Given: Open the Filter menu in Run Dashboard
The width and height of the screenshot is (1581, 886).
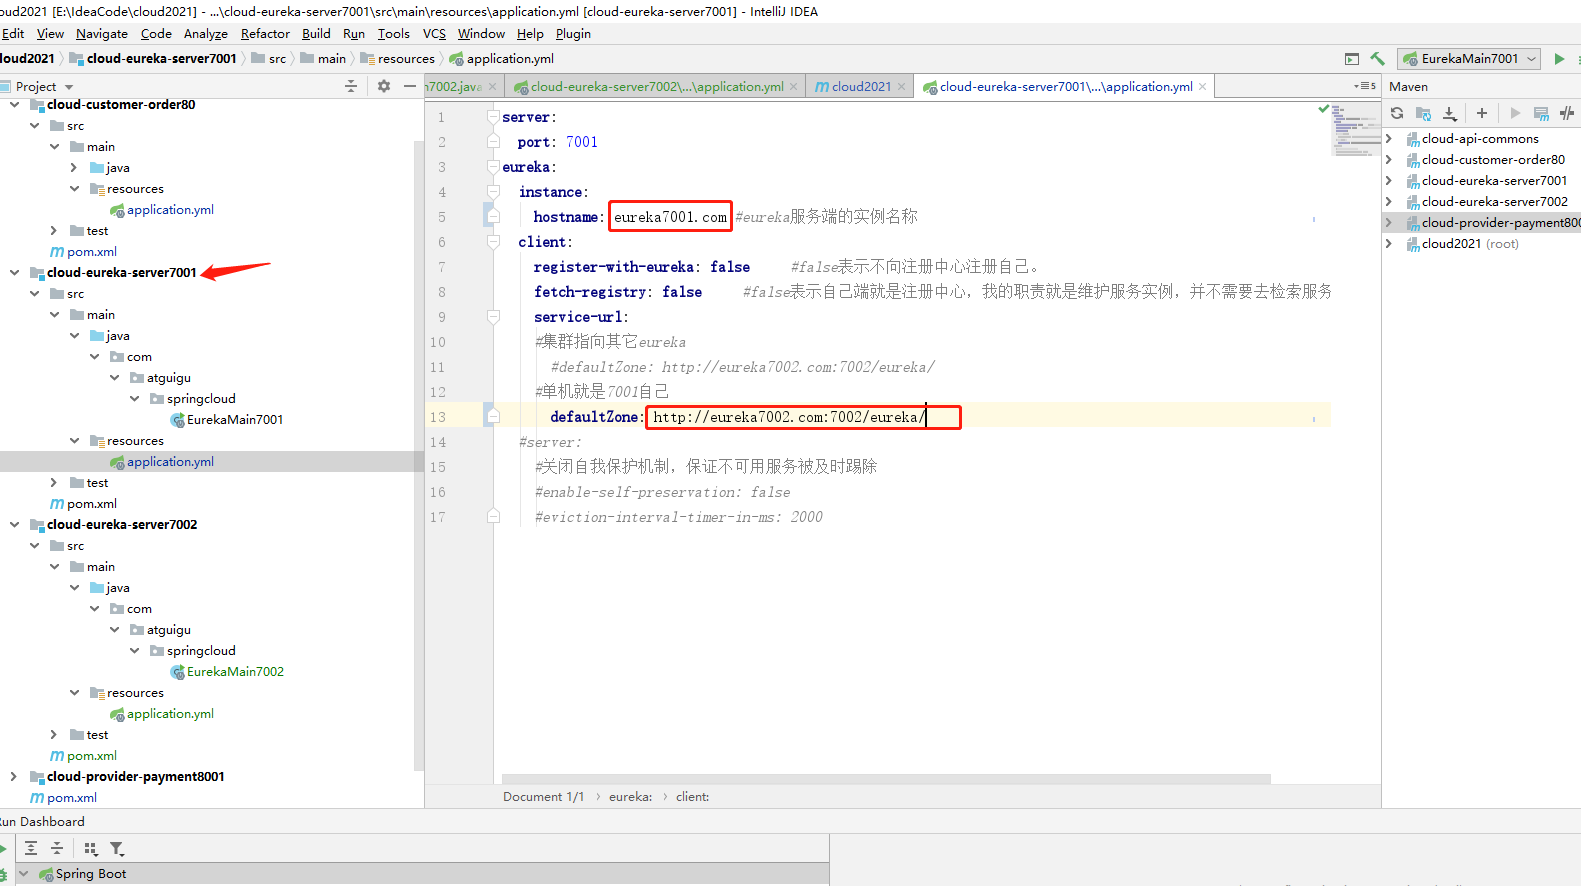Looking at the screenshot, I should tap(117, 849).
